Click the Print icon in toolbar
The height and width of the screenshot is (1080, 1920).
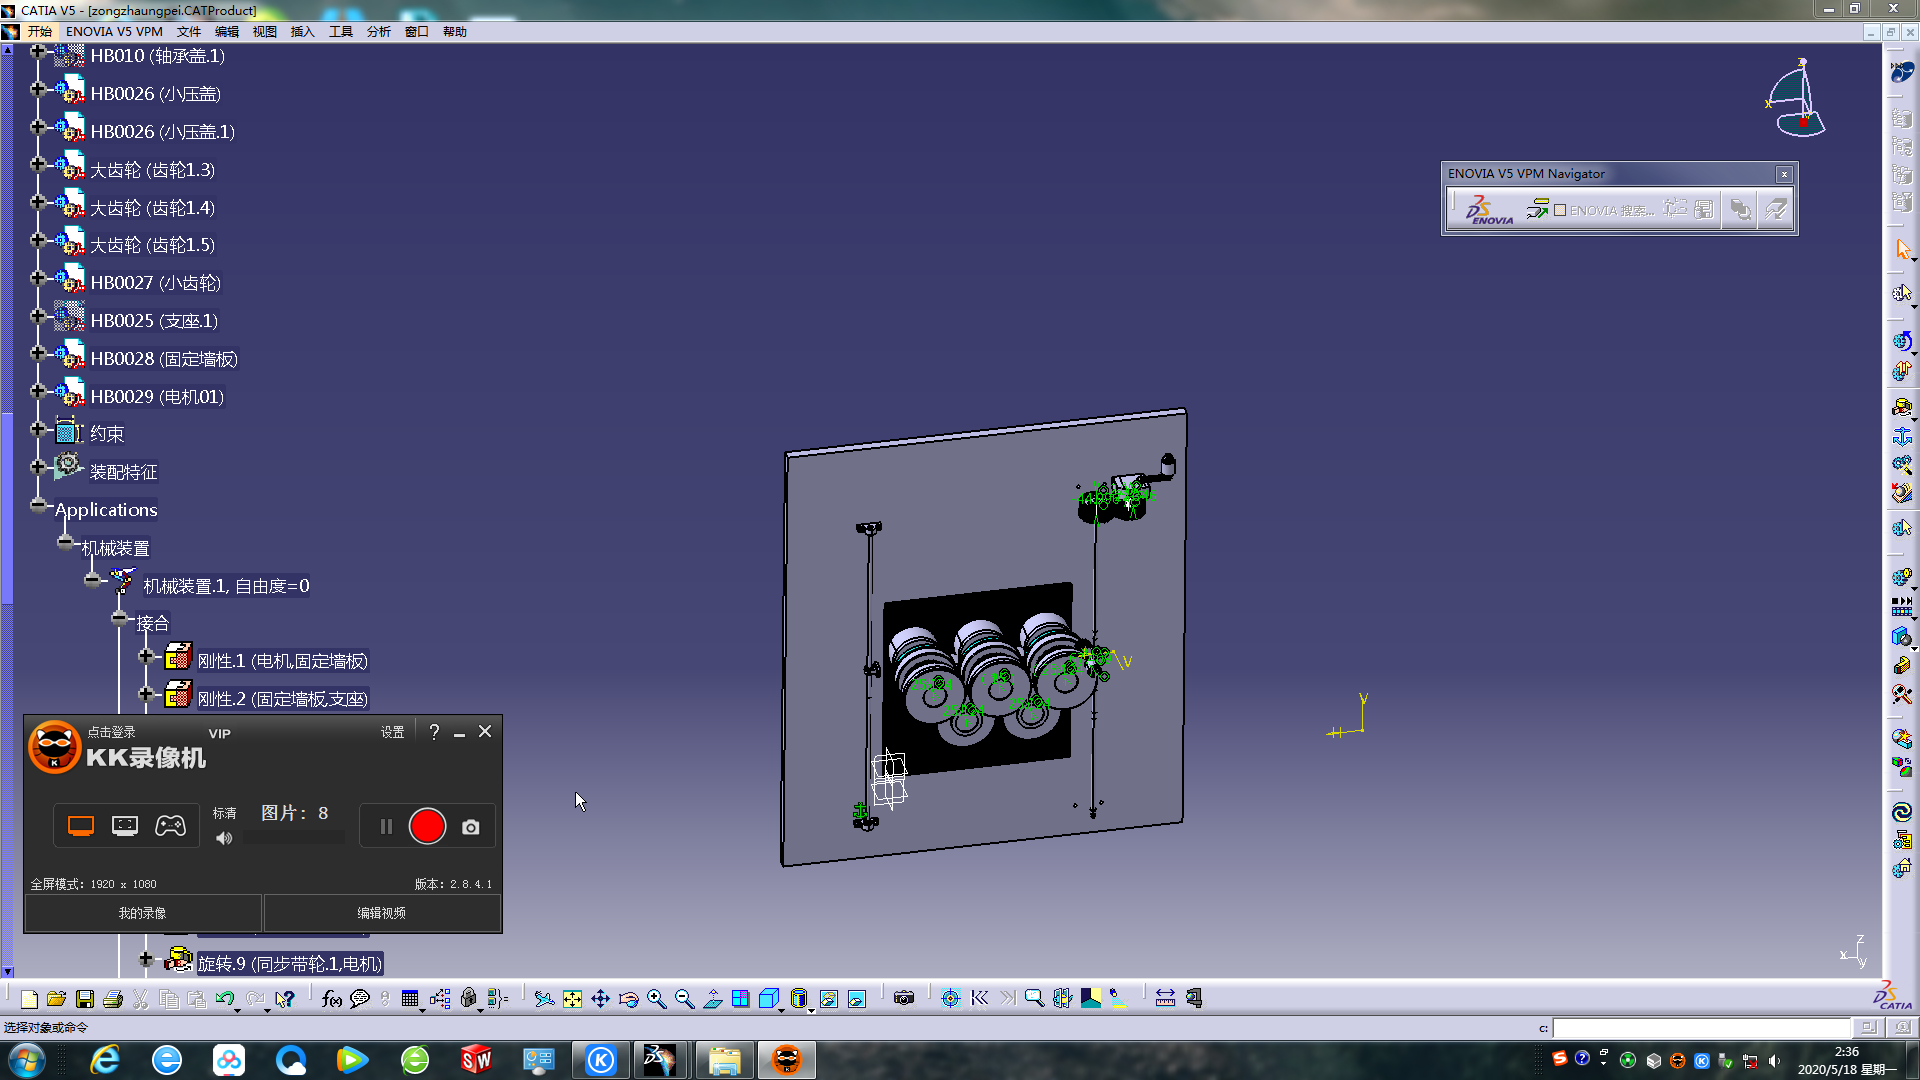pyautogui.click(x=113, y=998)
